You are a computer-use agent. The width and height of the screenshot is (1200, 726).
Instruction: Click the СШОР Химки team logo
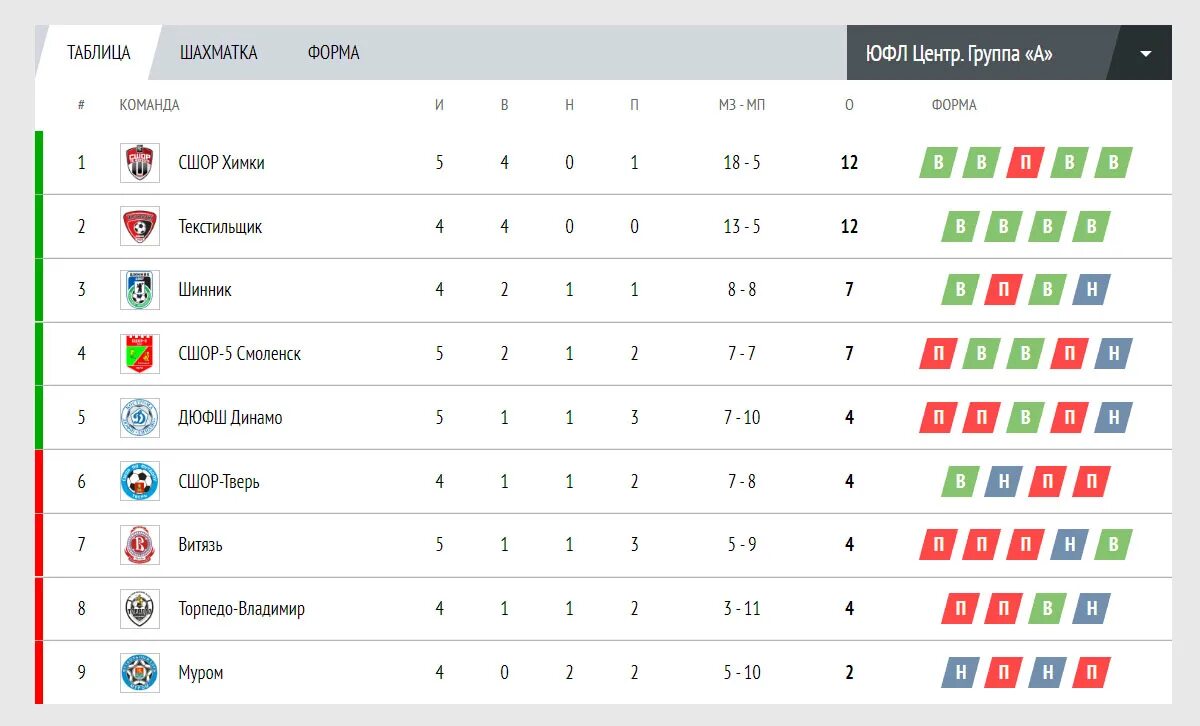tap(140, 163)
